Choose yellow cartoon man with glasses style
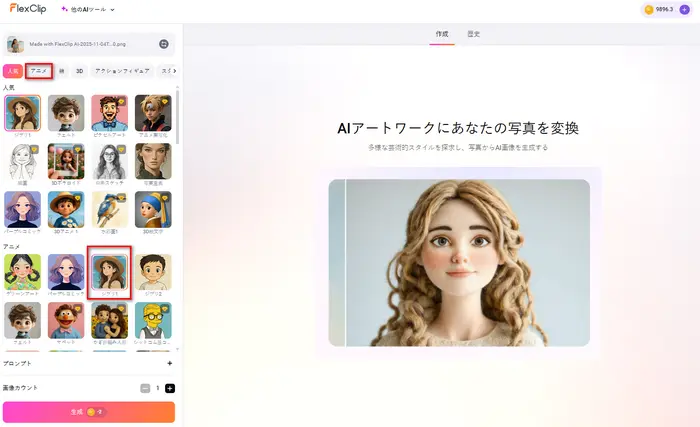The image size is (700, 427). 153,320
